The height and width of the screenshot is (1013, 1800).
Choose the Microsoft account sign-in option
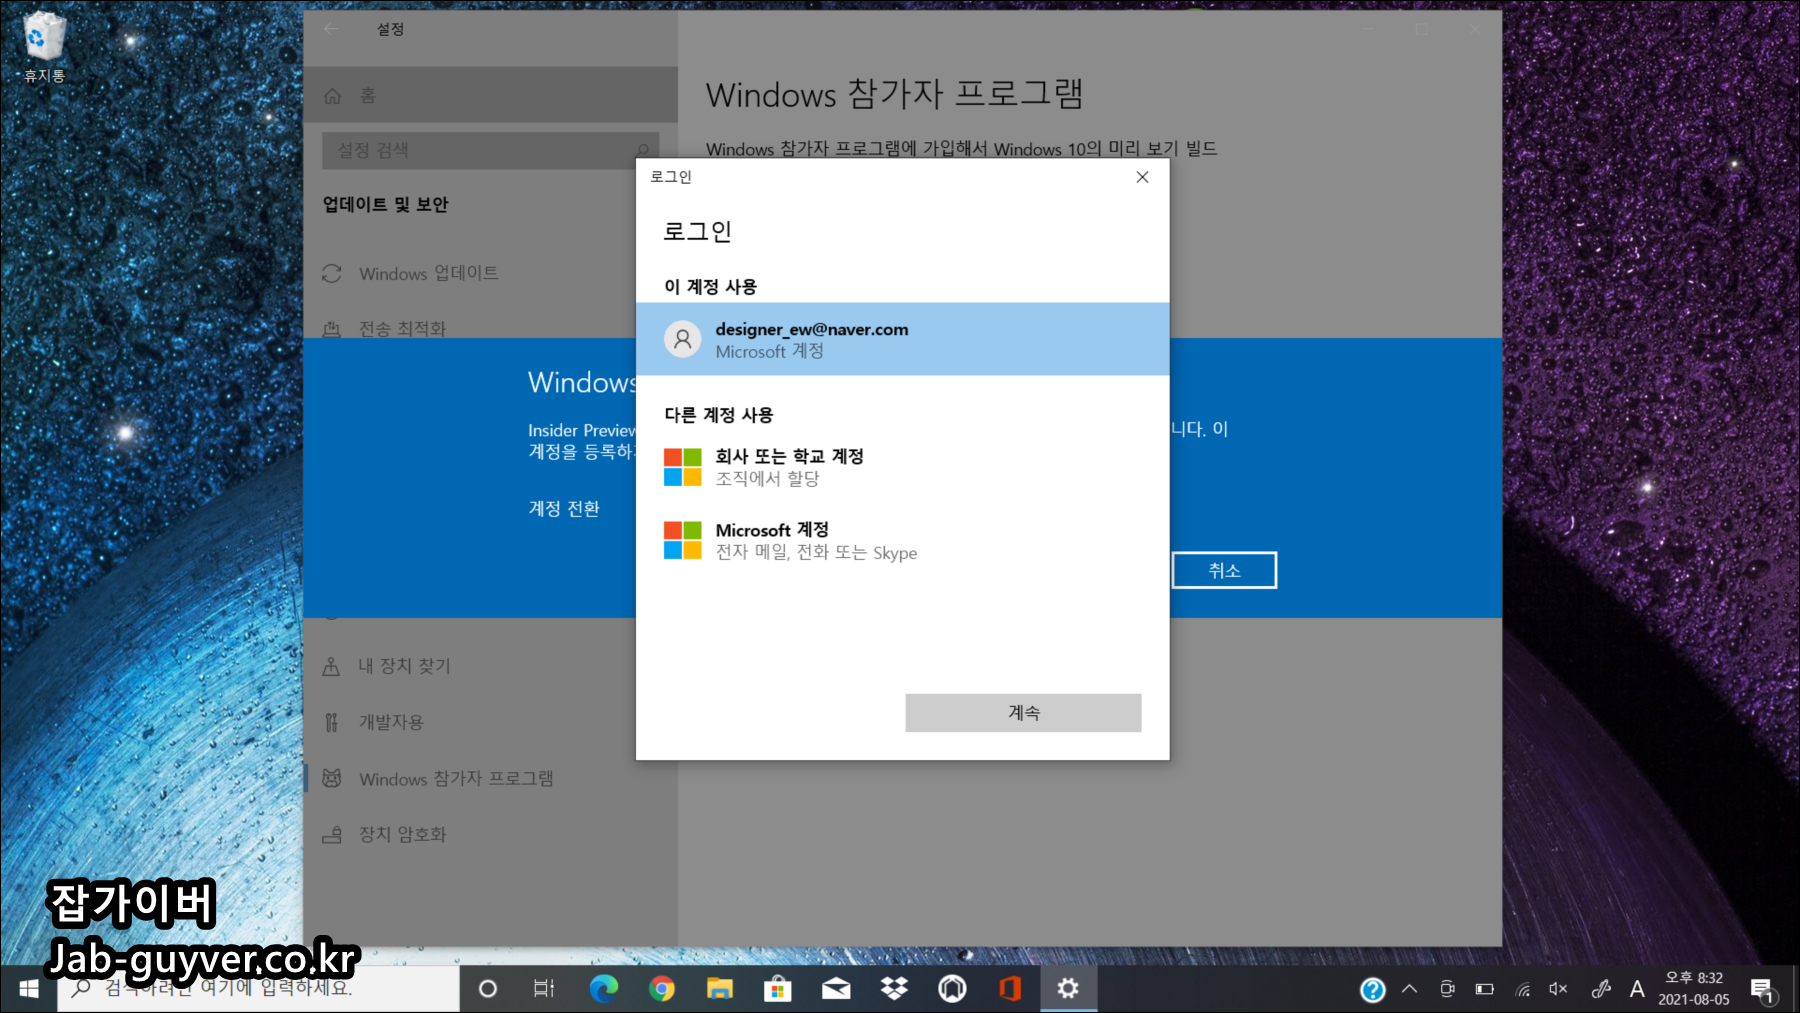902,541
